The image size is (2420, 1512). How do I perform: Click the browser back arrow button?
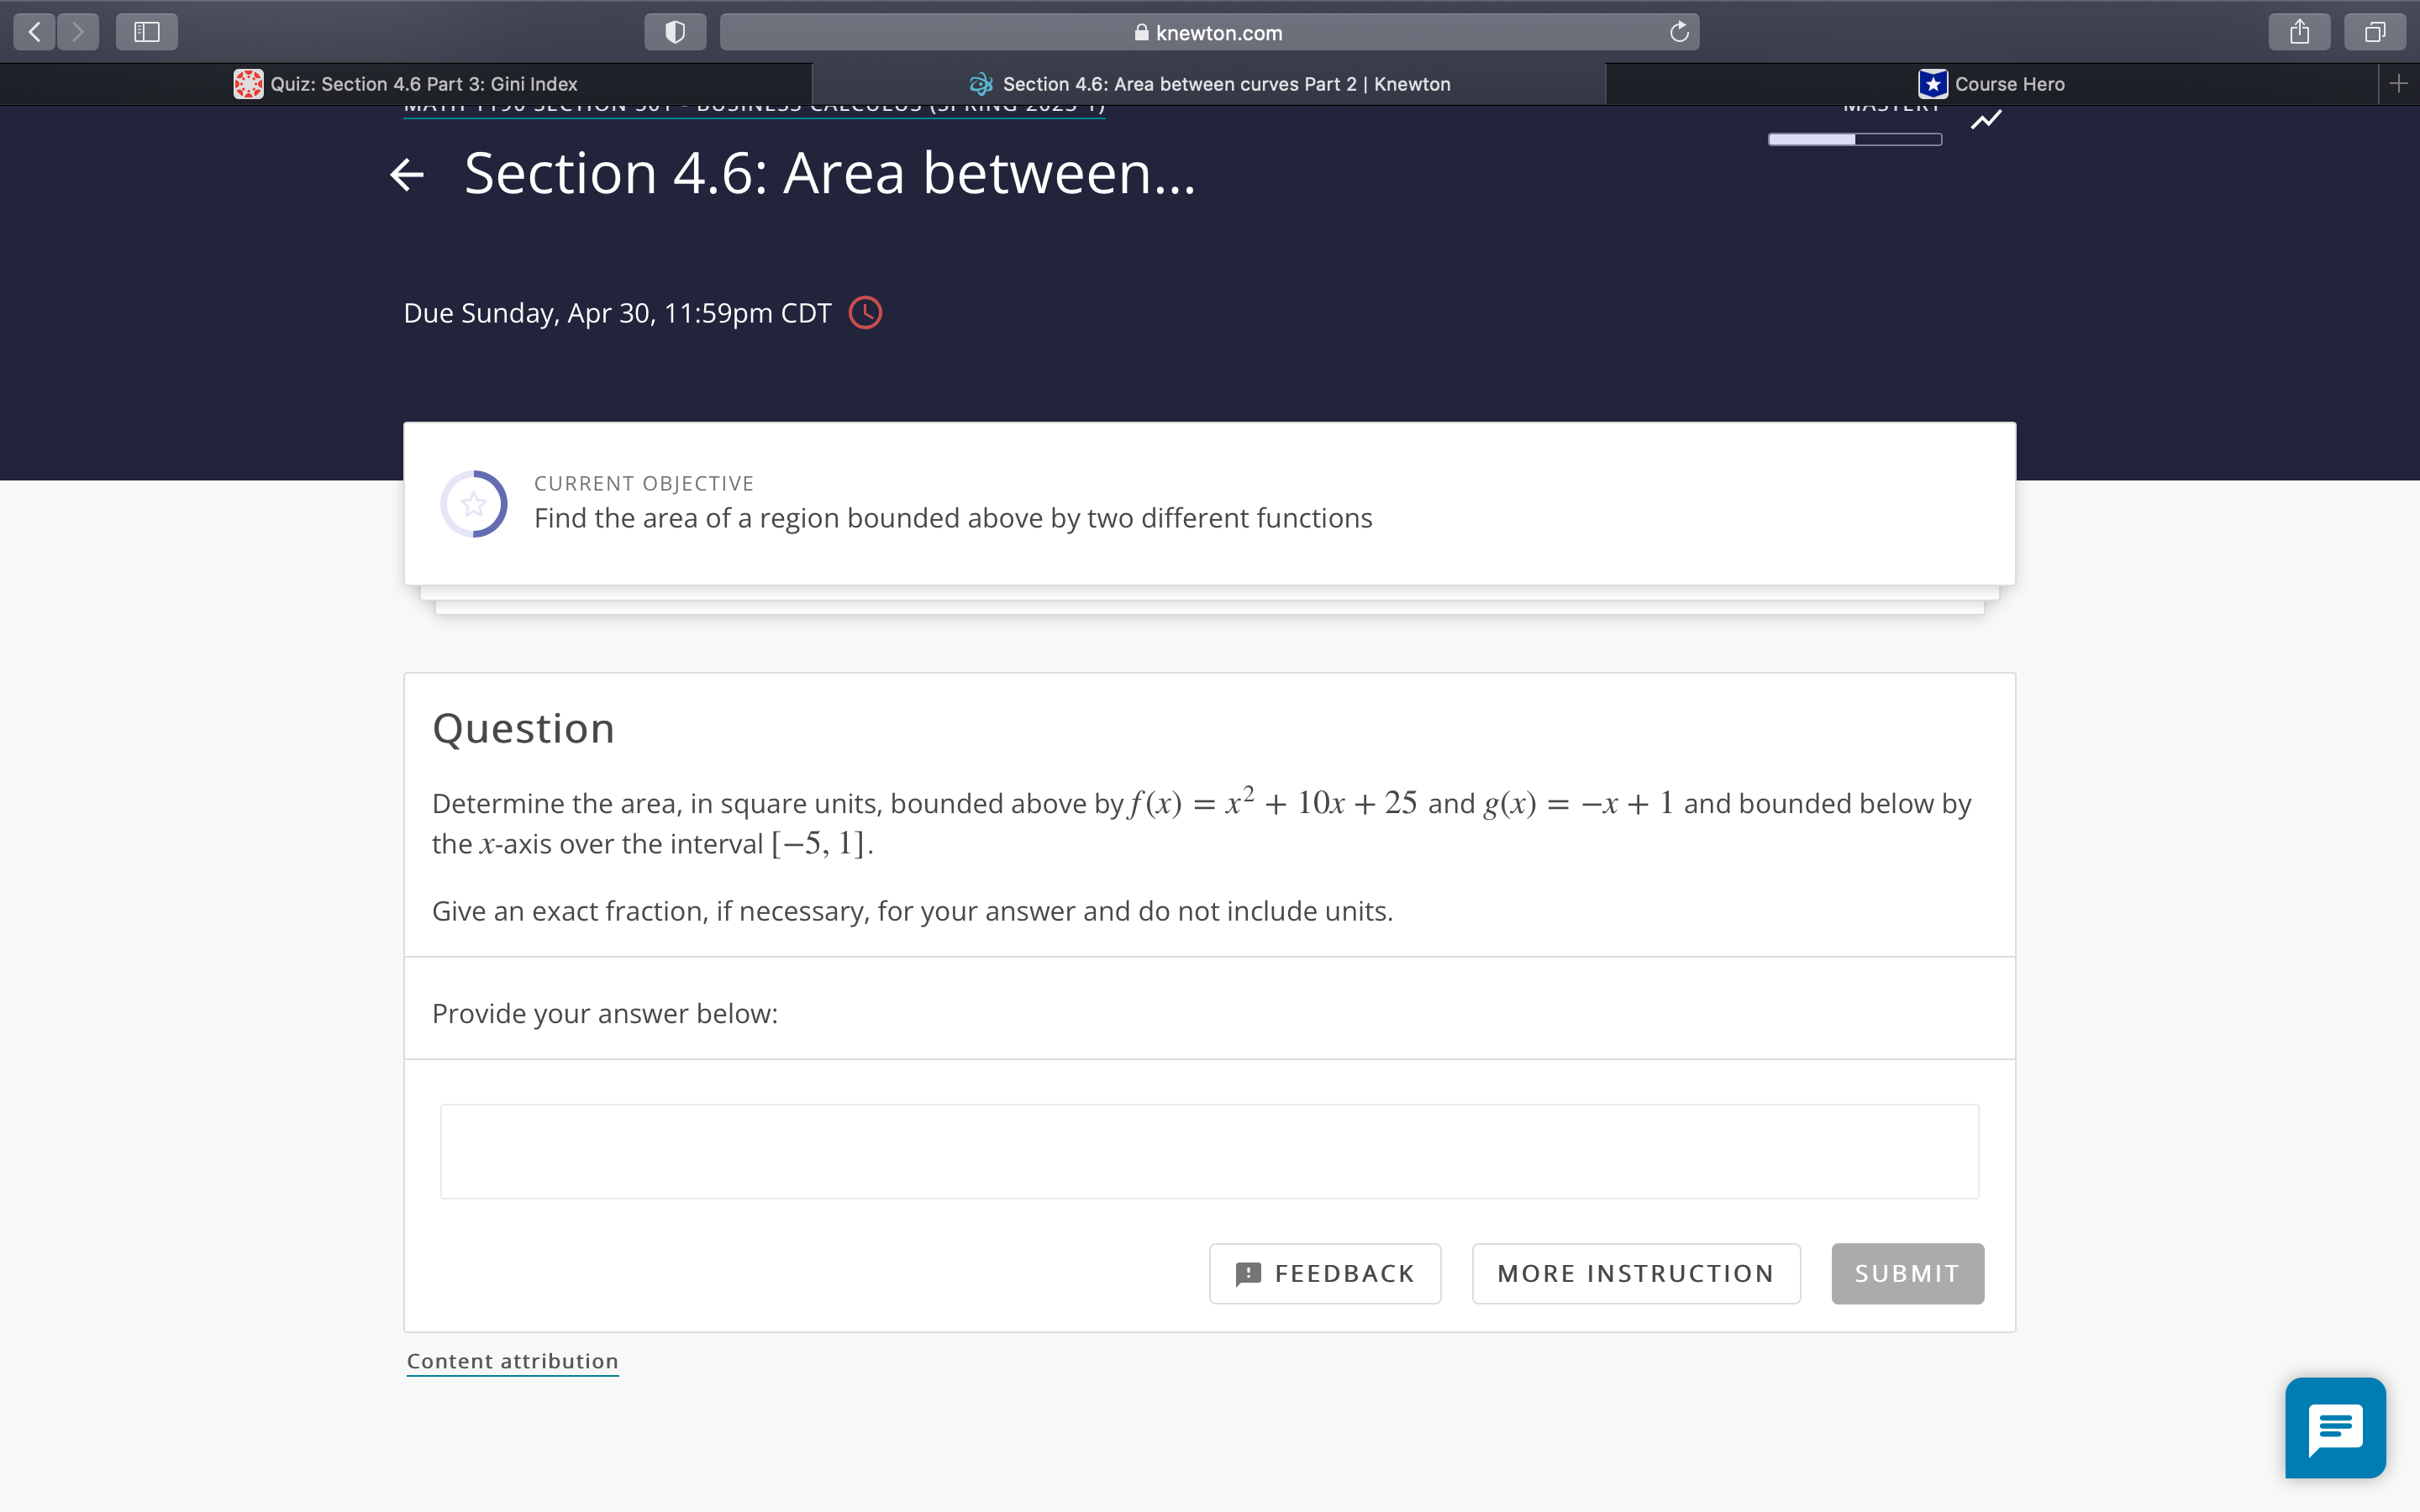tap(35, 32)
